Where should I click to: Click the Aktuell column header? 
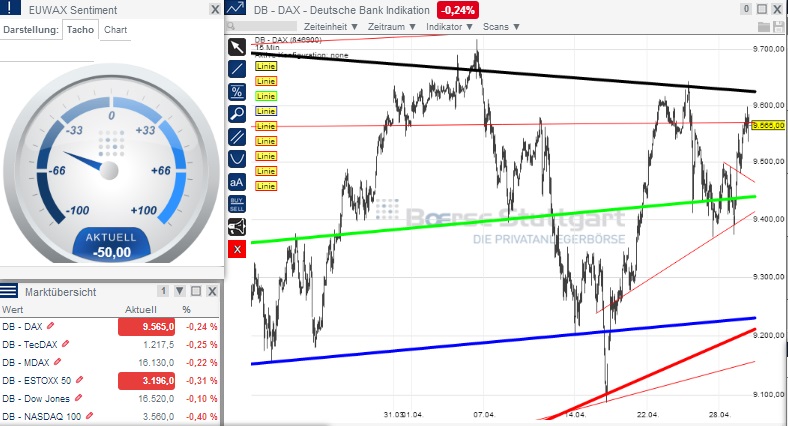point(141,309)
